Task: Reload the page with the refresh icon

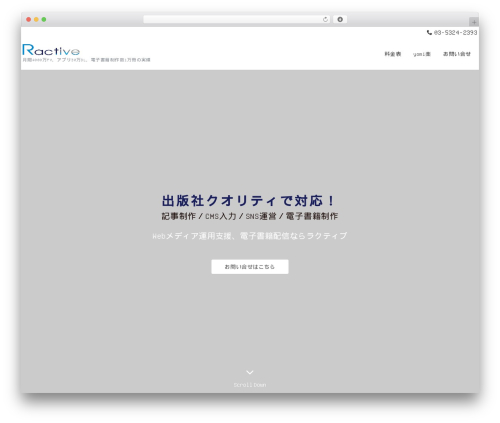Action: [x=325, y=19]
